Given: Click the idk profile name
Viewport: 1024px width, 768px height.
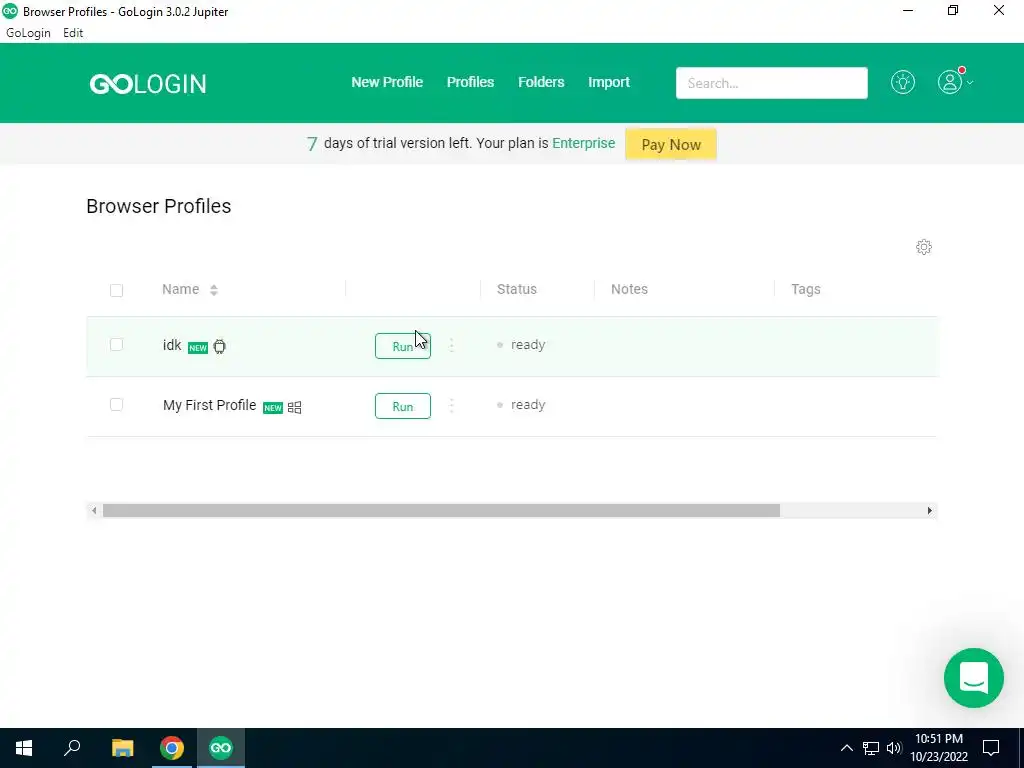Looking at the screenshot, I should pyautogui.click(x=172, y=345).
